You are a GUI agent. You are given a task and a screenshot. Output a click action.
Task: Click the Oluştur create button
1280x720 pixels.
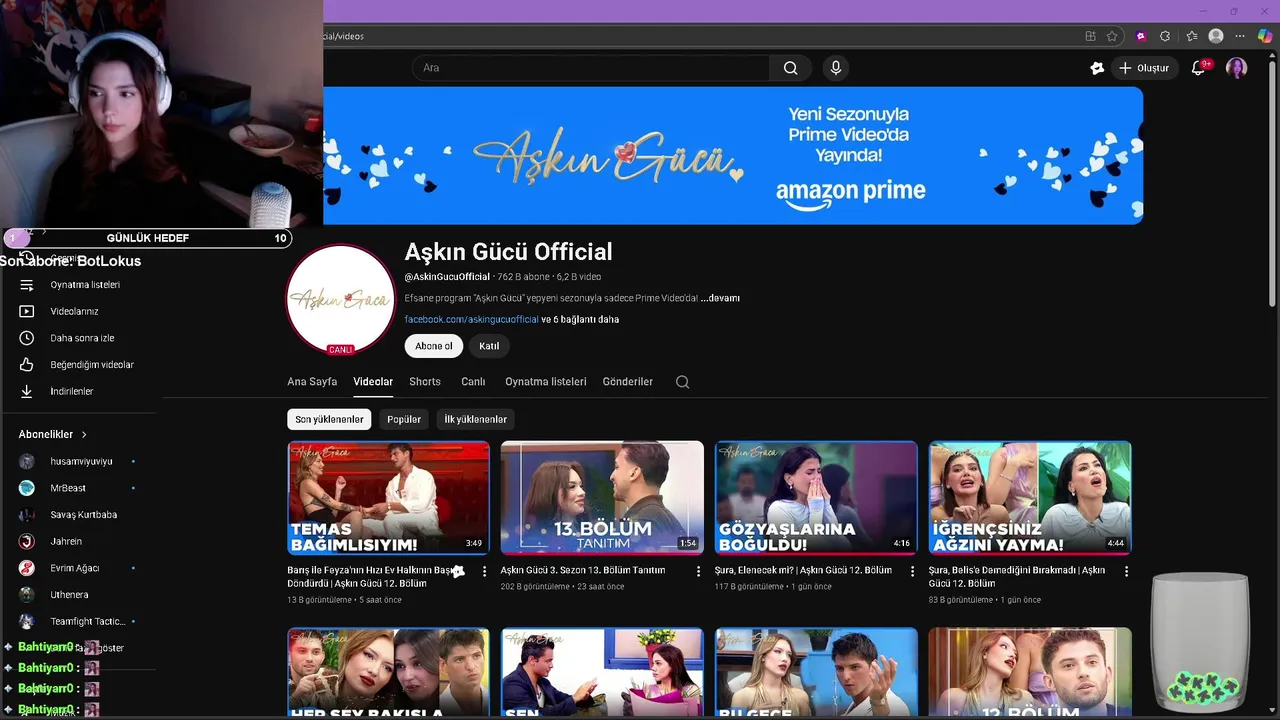tap(1144, 68)
